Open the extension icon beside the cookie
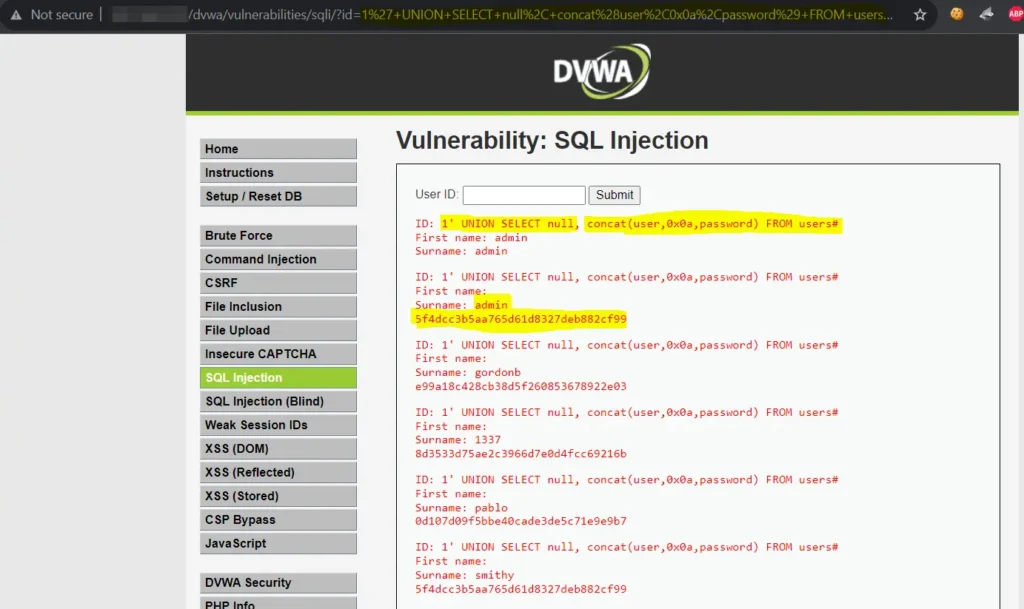 986,14
